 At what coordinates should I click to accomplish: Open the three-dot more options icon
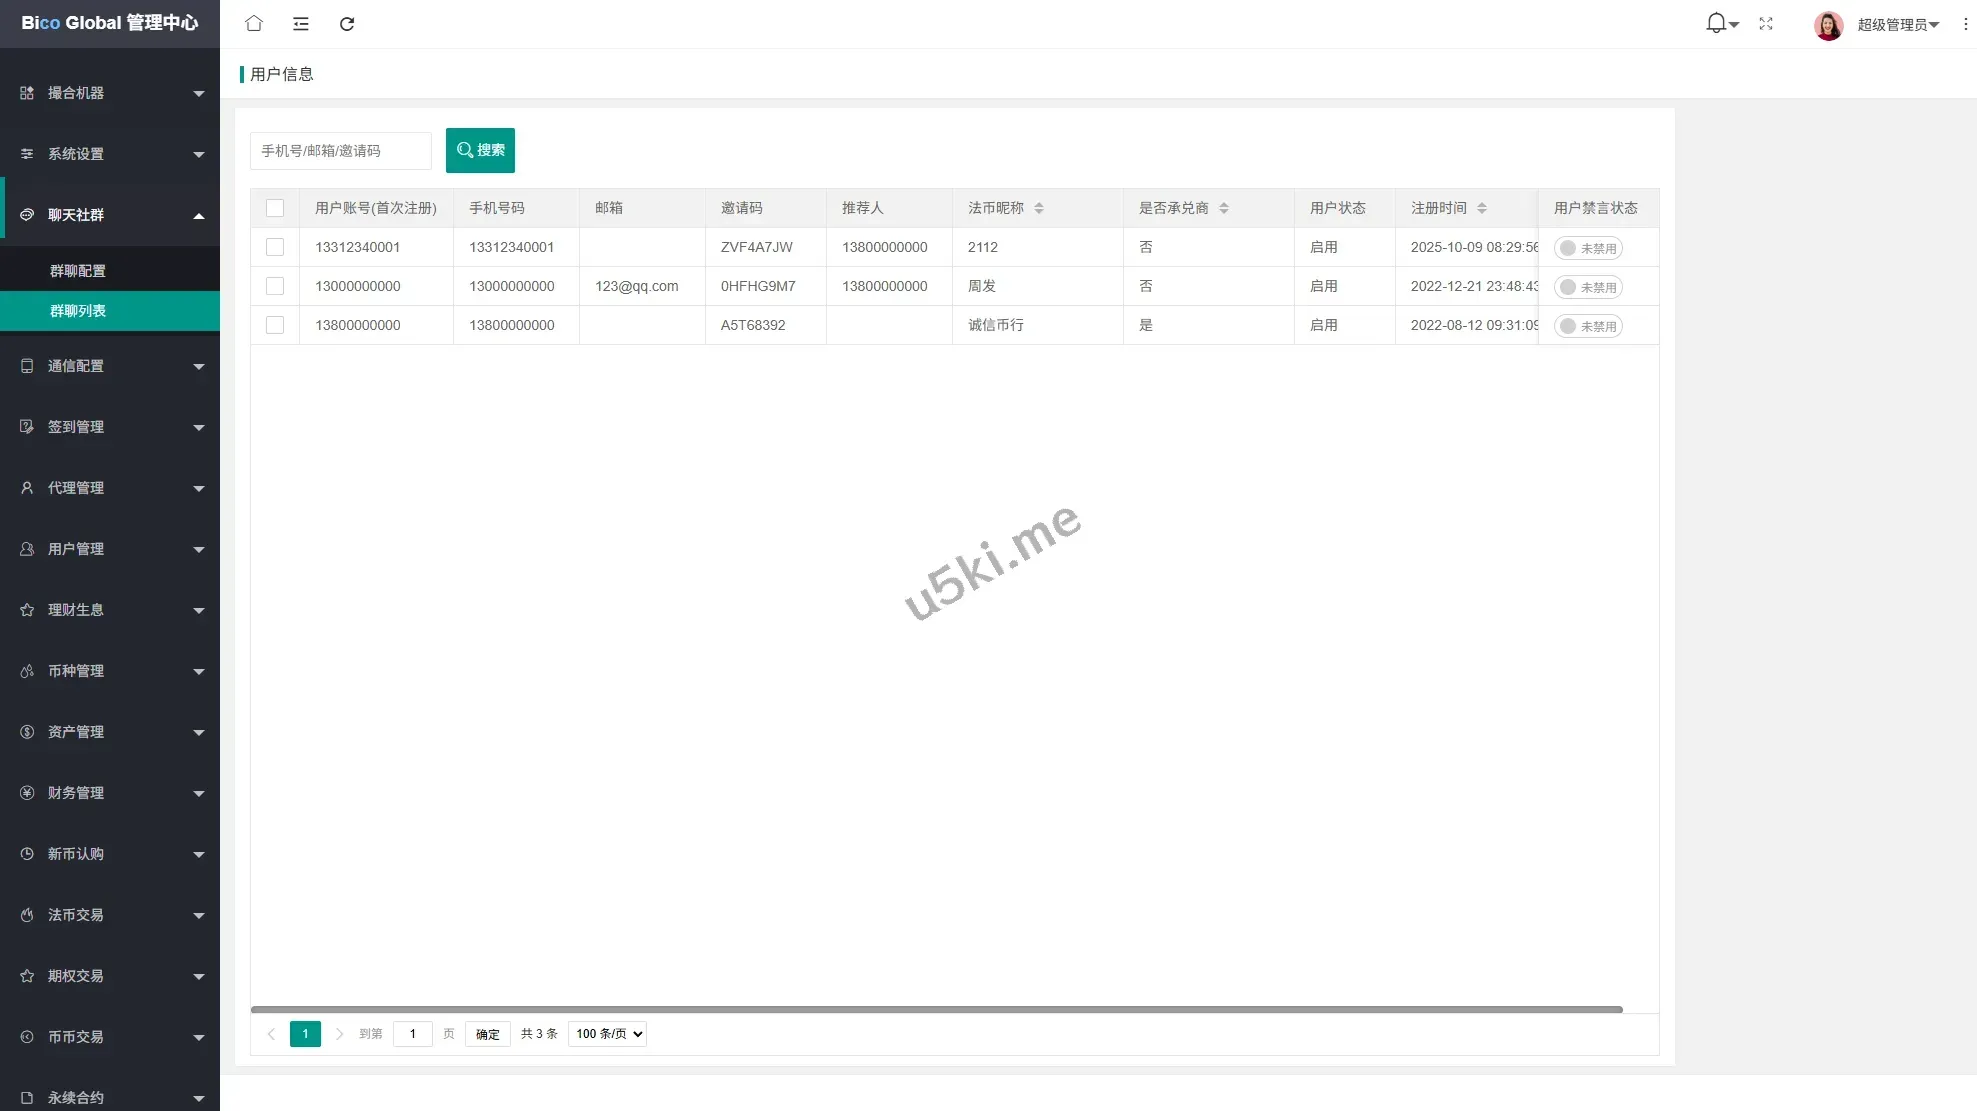tap(1965, 24)
